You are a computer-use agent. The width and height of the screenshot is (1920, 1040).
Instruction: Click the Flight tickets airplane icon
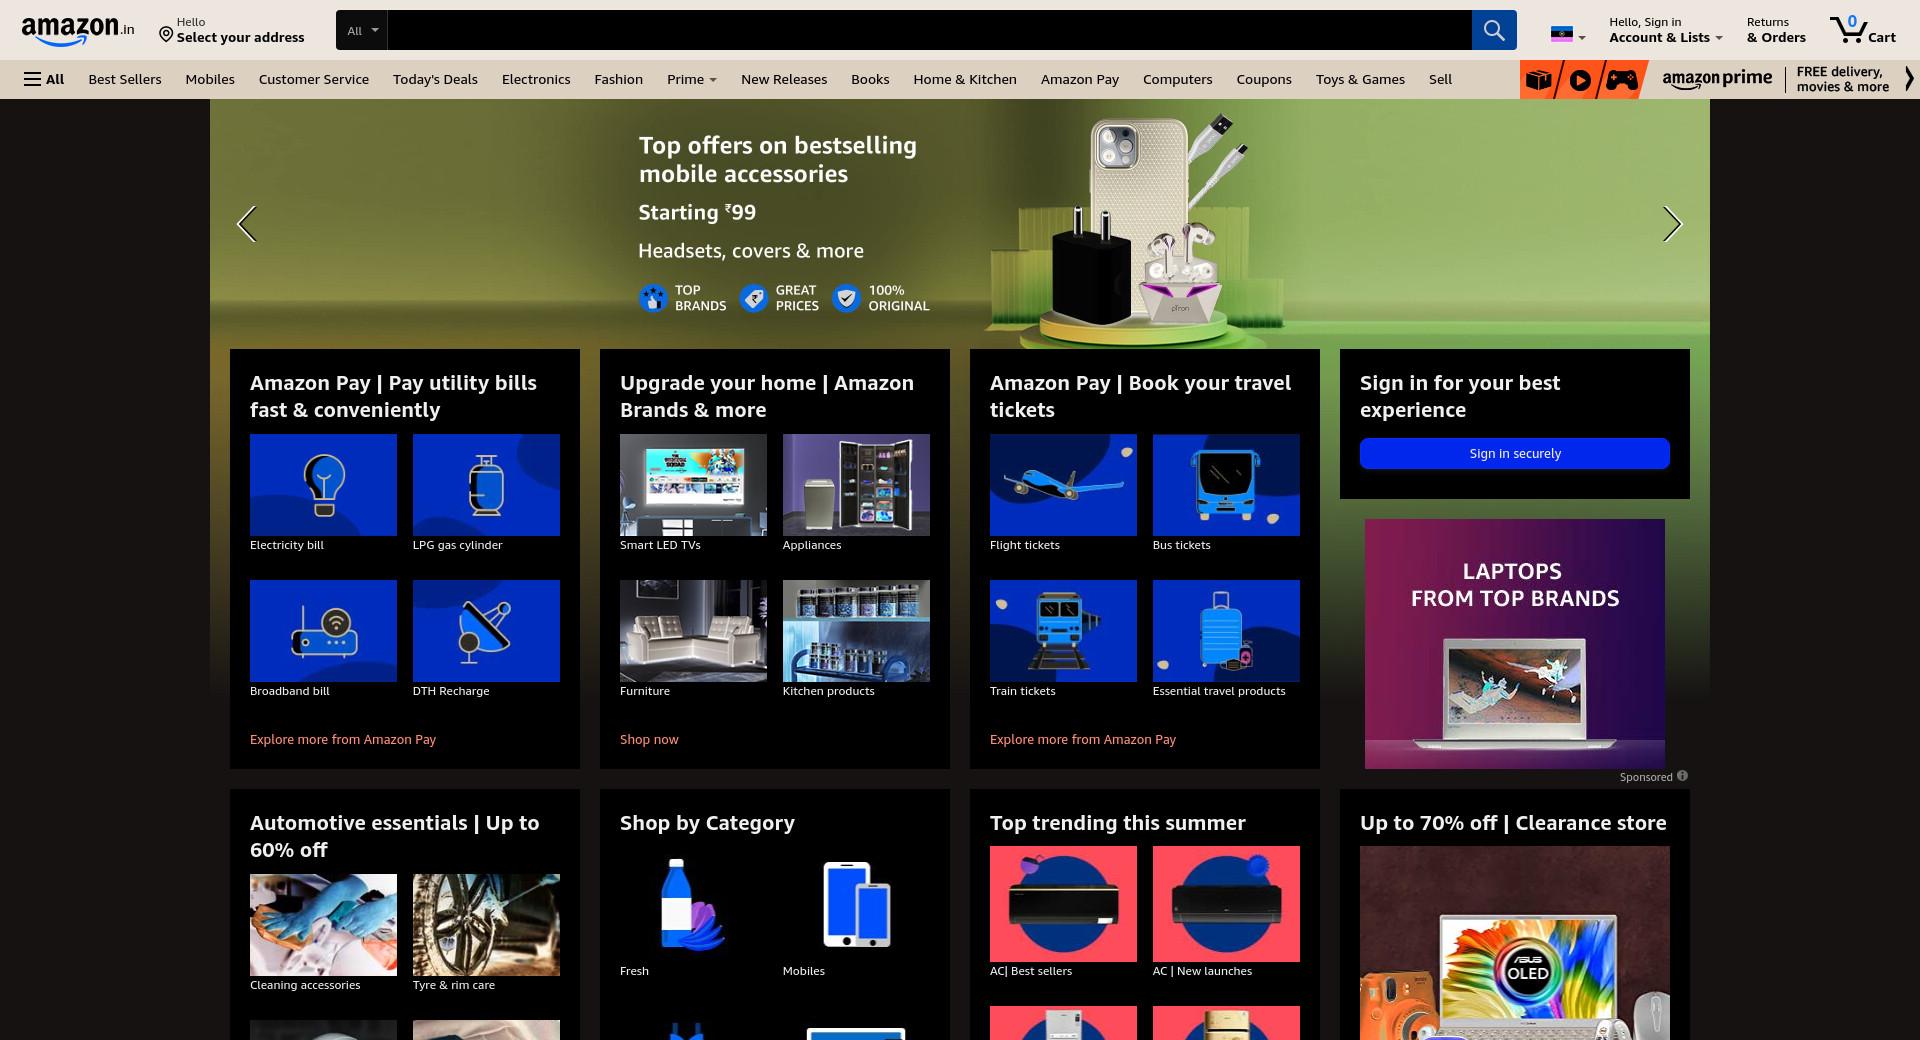coord(1063,485)
